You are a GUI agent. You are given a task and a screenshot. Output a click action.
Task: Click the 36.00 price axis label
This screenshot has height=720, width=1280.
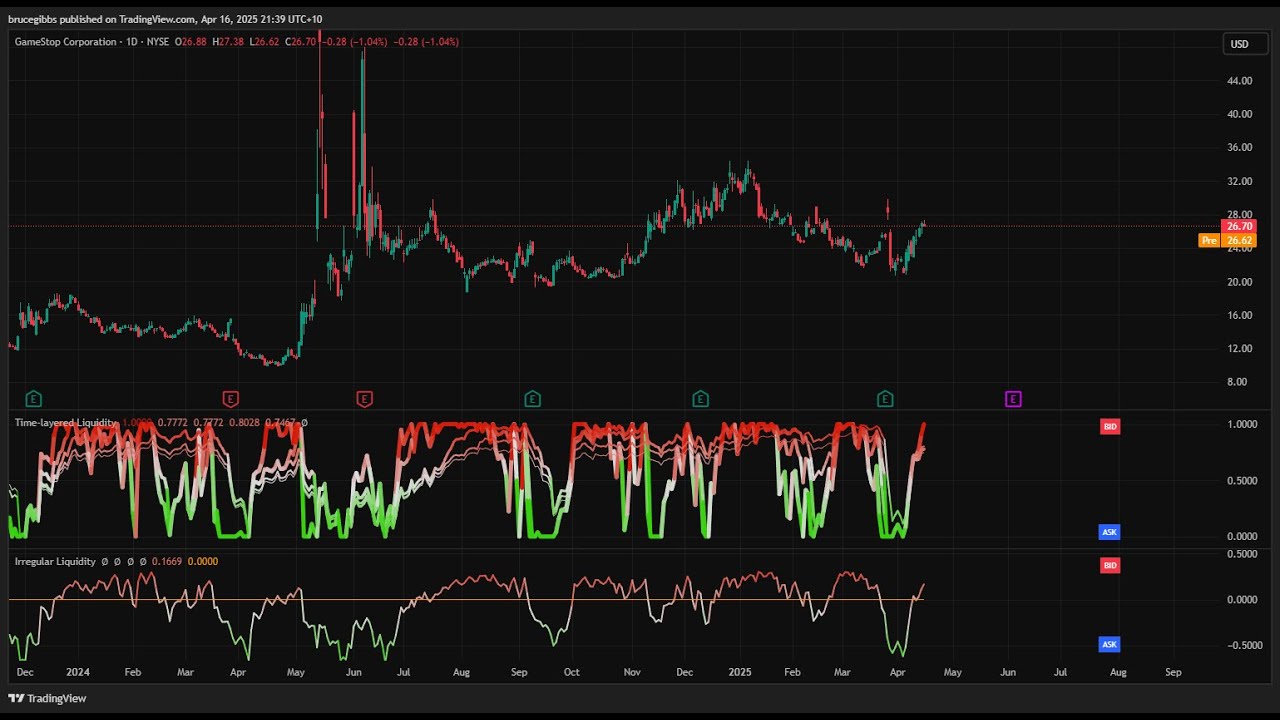pos(1239,148)
